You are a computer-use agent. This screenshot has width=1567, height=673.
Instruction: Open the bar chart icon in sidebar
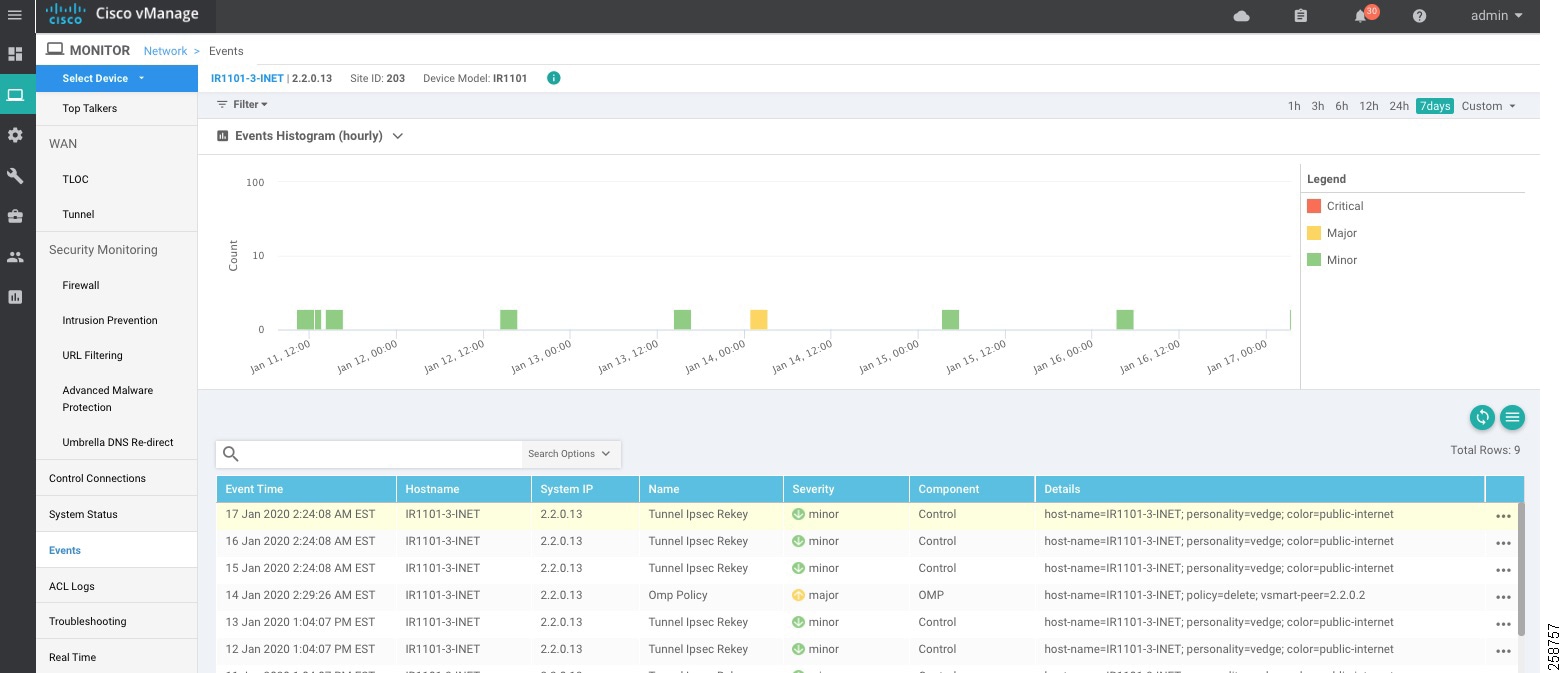click(x=15, y=297)
